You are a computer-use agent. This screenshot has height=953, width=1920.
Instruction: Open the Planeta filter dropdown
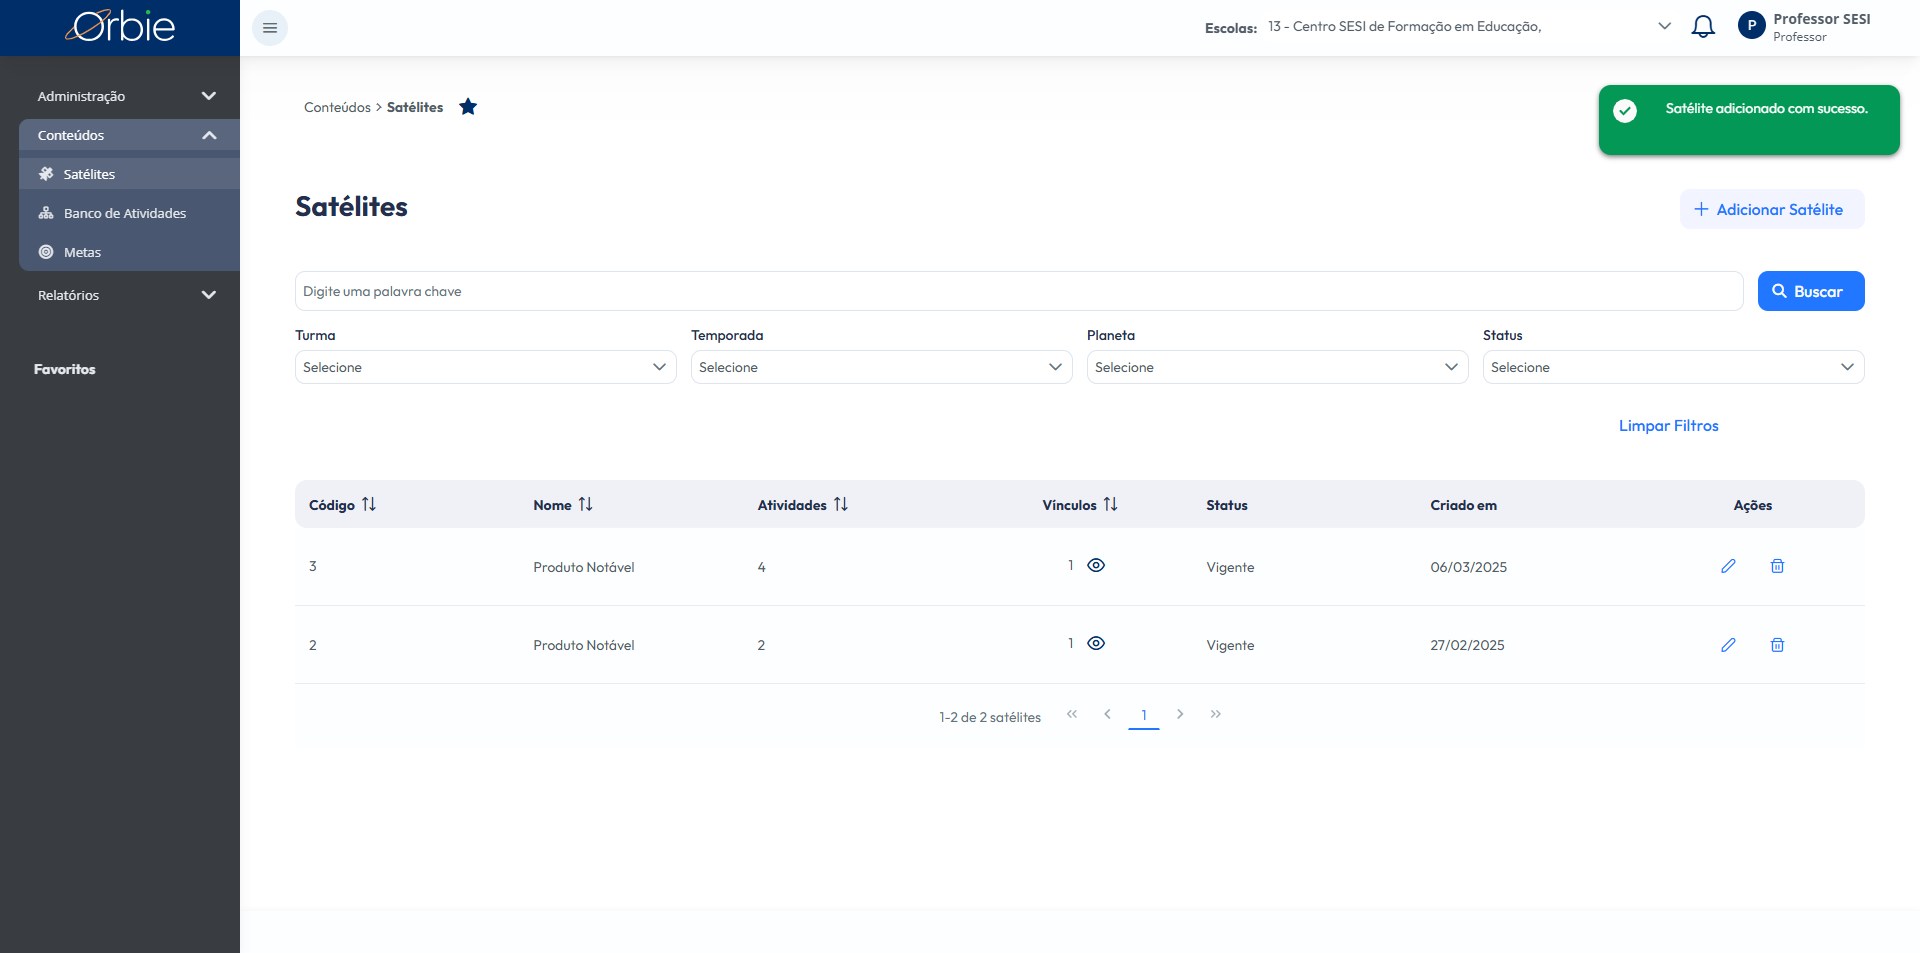[x=1278, y=367]
